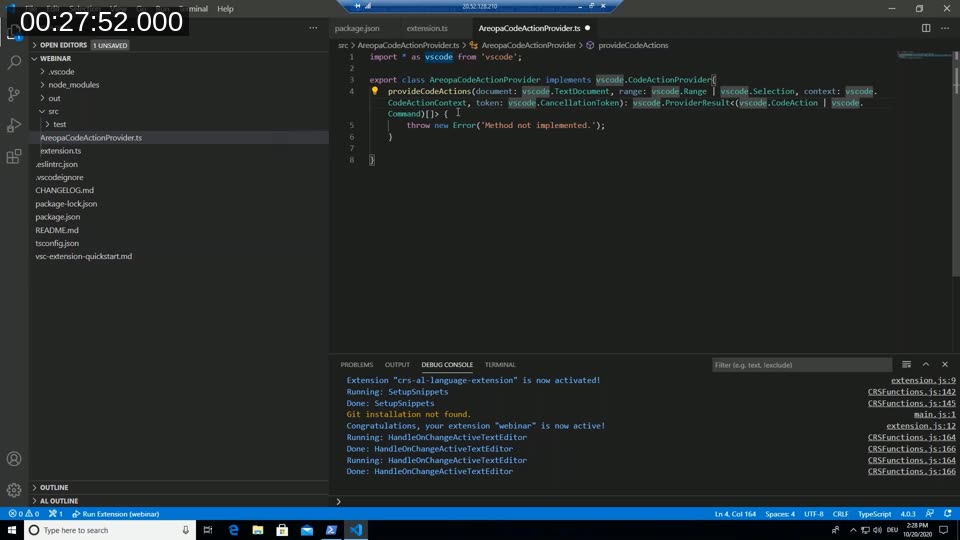
Task: Open the notifications bell in status bar
Action: (x=947, y=514)
